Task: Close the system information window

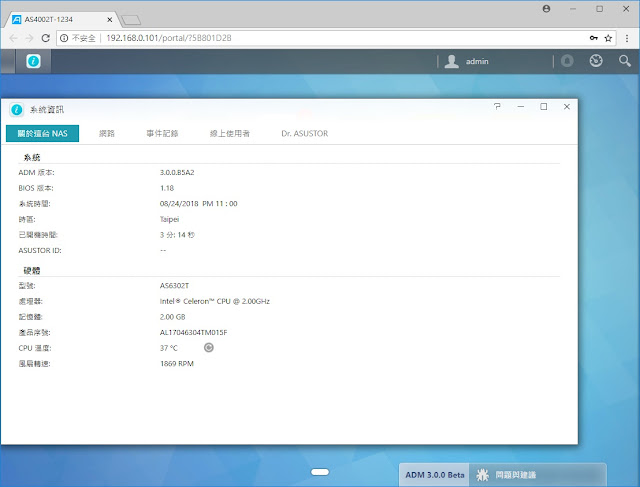Action: click(567, 107)
